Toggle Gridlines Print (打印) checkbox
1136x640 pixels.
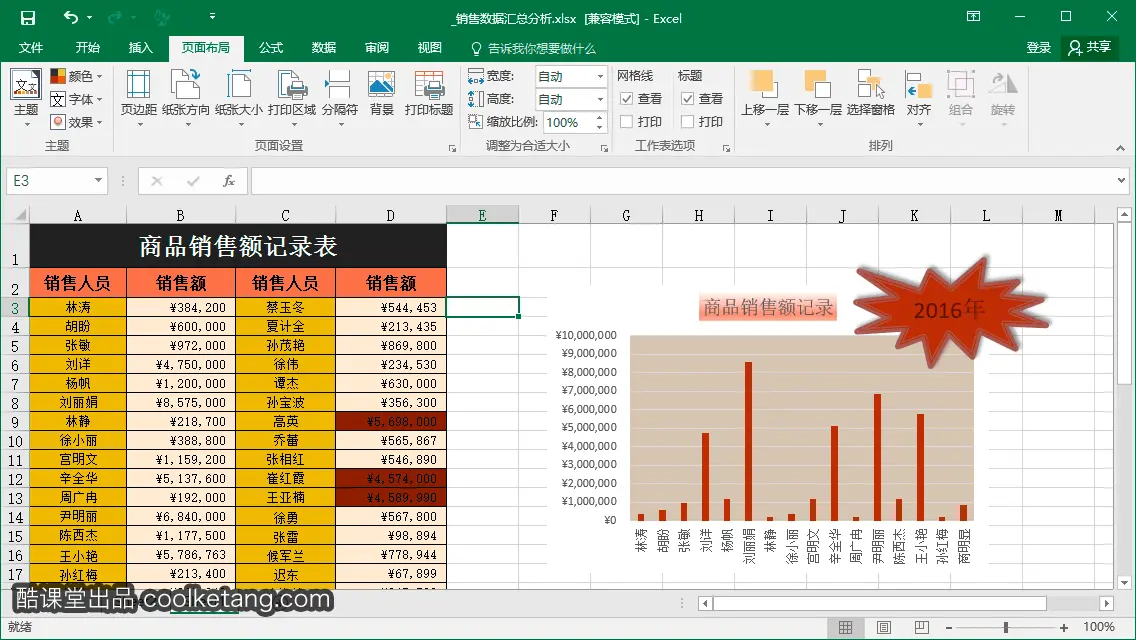[x=627, y=122]
